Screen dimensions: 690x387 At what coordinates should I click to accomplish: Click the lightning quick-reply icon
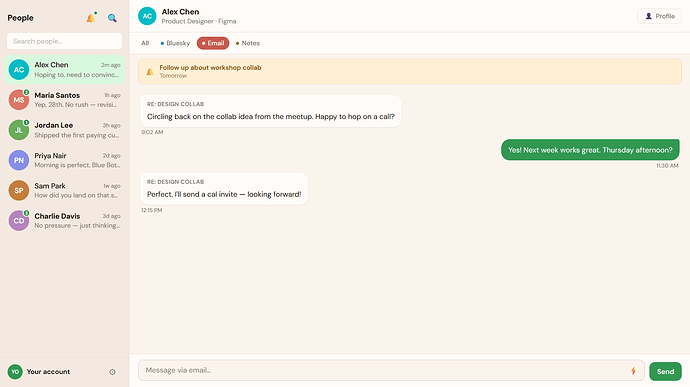click(633, 371)
